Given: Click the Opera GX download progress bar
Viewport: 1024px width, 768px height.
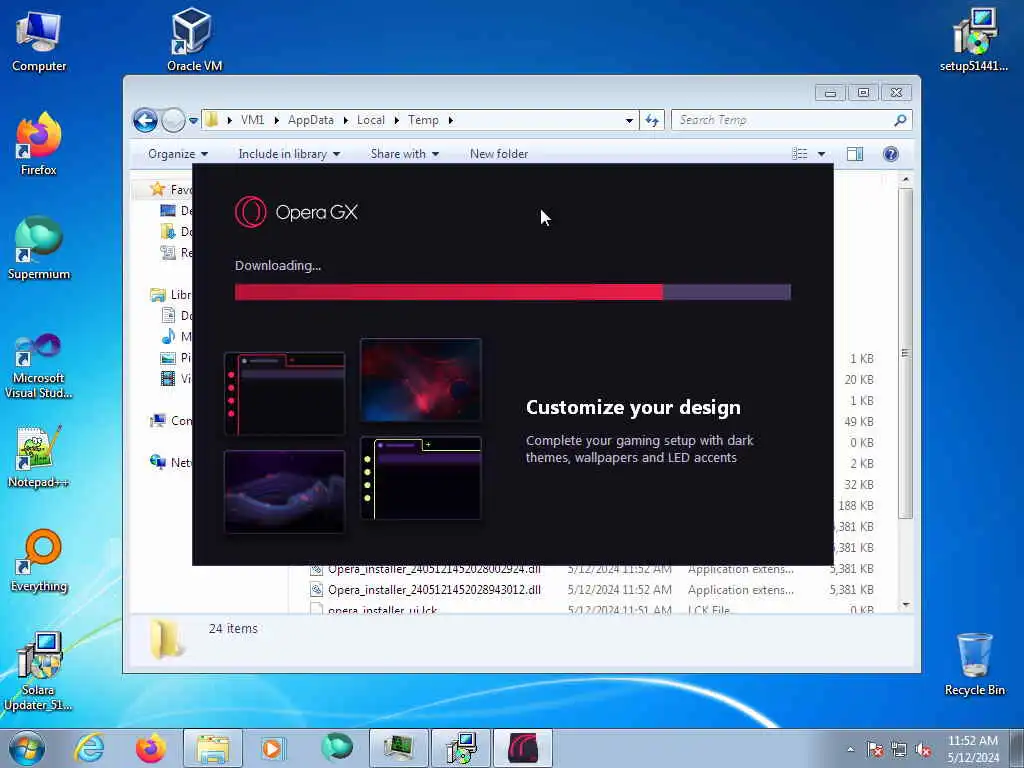Looking at the screenshot, I should (x=513, y=292).
